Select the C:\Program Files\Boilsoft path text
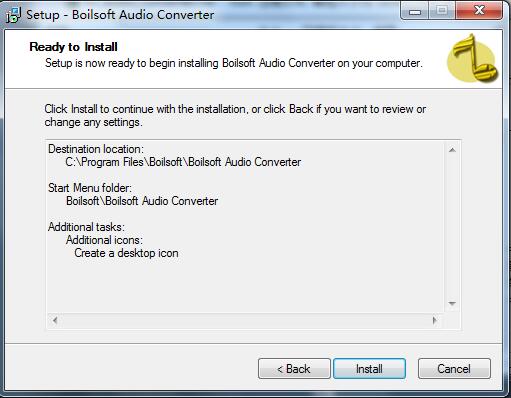Viewport: 511px width, 398px height. click(x=183, y=162)
